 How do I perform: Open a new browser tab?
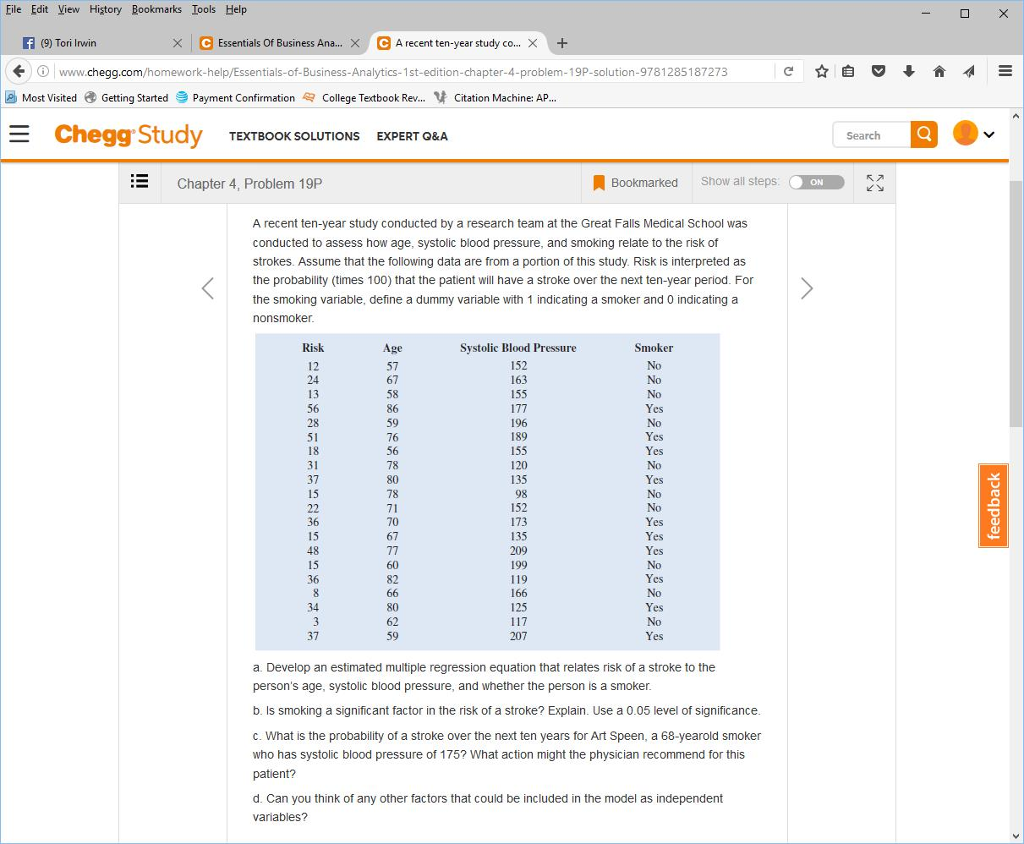click(x=562, y=43)
